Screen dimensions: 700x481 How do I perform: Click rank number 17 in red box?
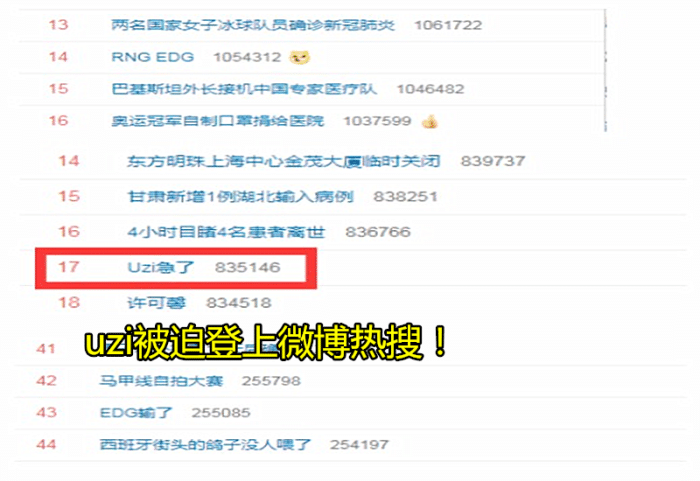coord(68,267)
